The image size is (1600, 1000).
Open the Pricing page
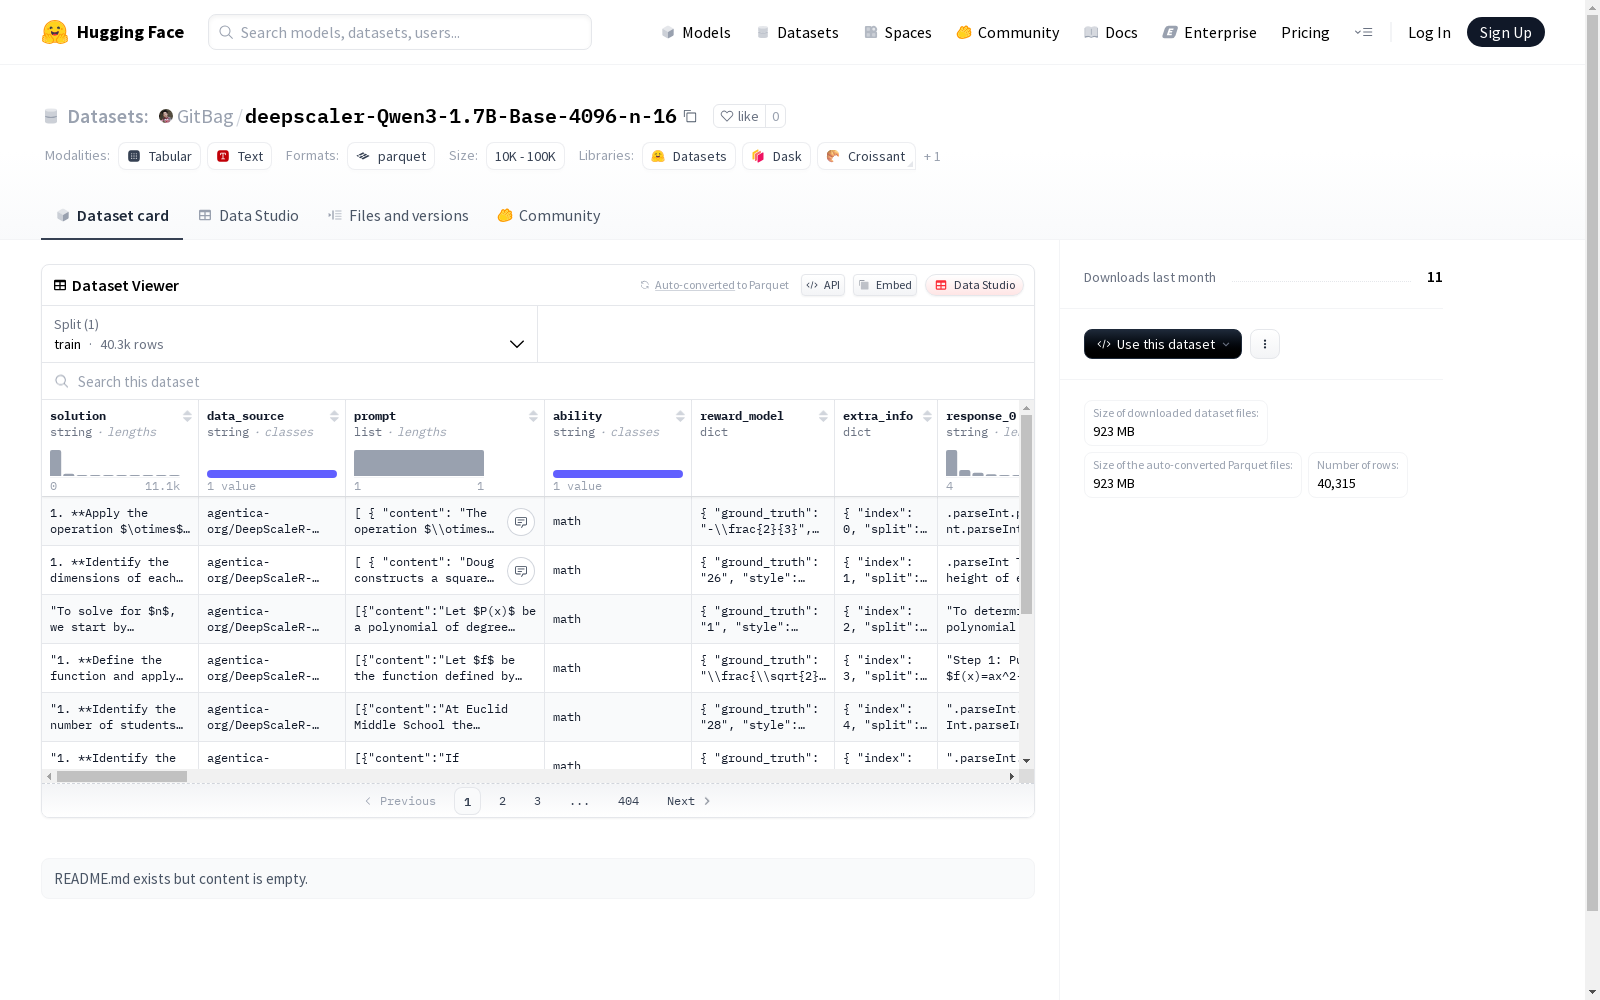click(x=1305, y=32)
